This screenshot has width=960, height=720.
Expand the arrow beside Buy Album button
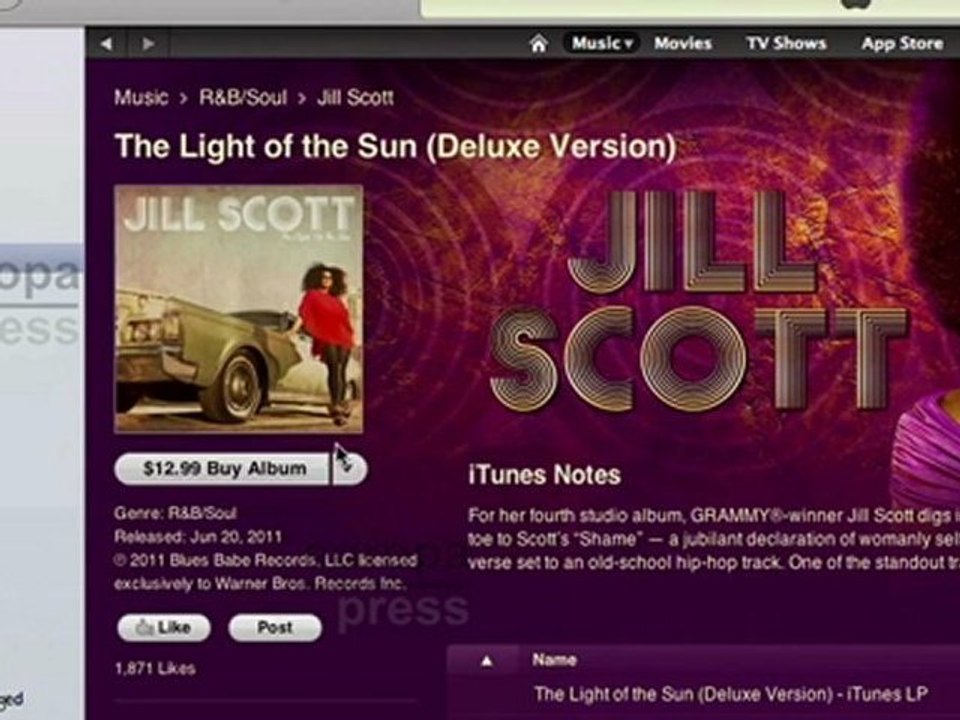pyautogui.click(x=350, y=468)
